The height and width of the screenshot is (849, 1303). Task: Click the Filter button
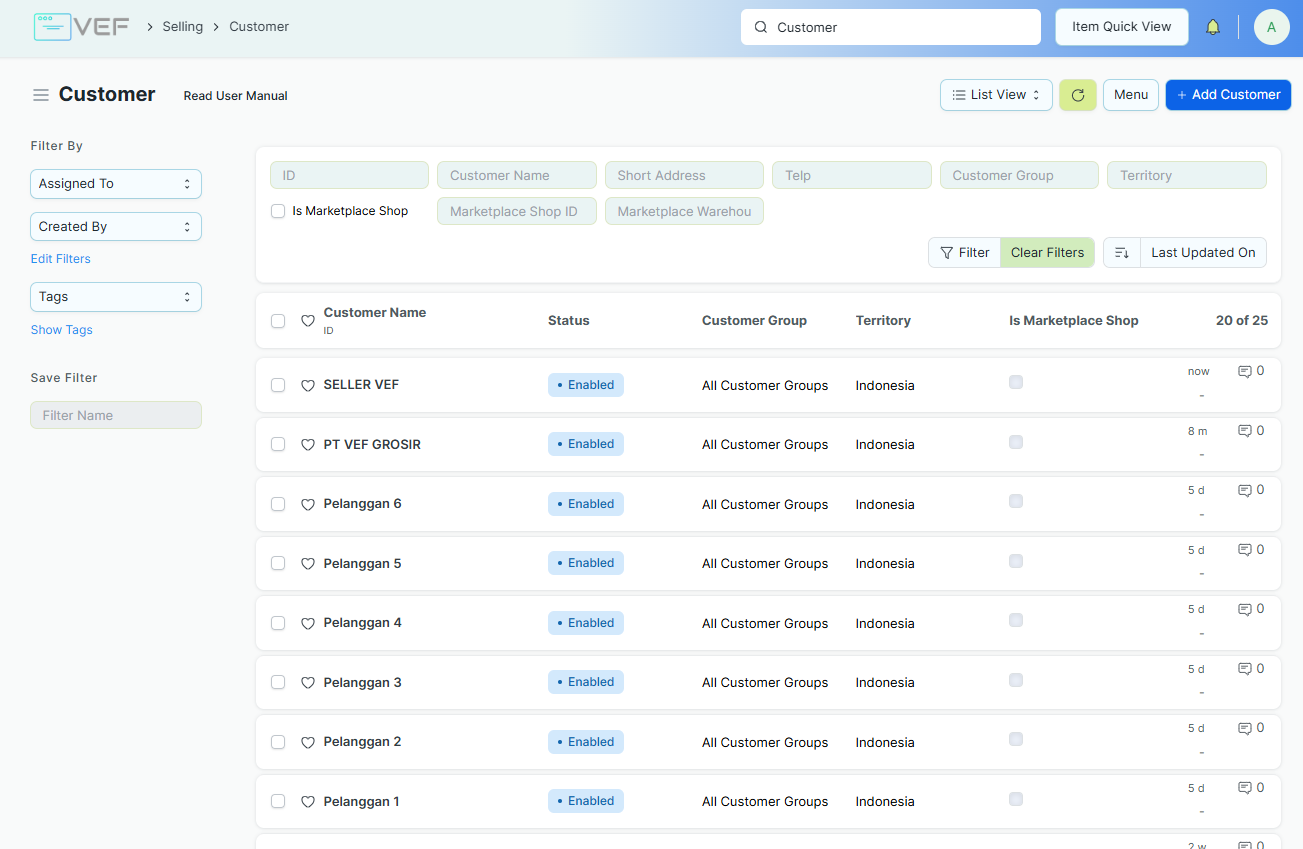pyautogui.click(x=965, y=253)
